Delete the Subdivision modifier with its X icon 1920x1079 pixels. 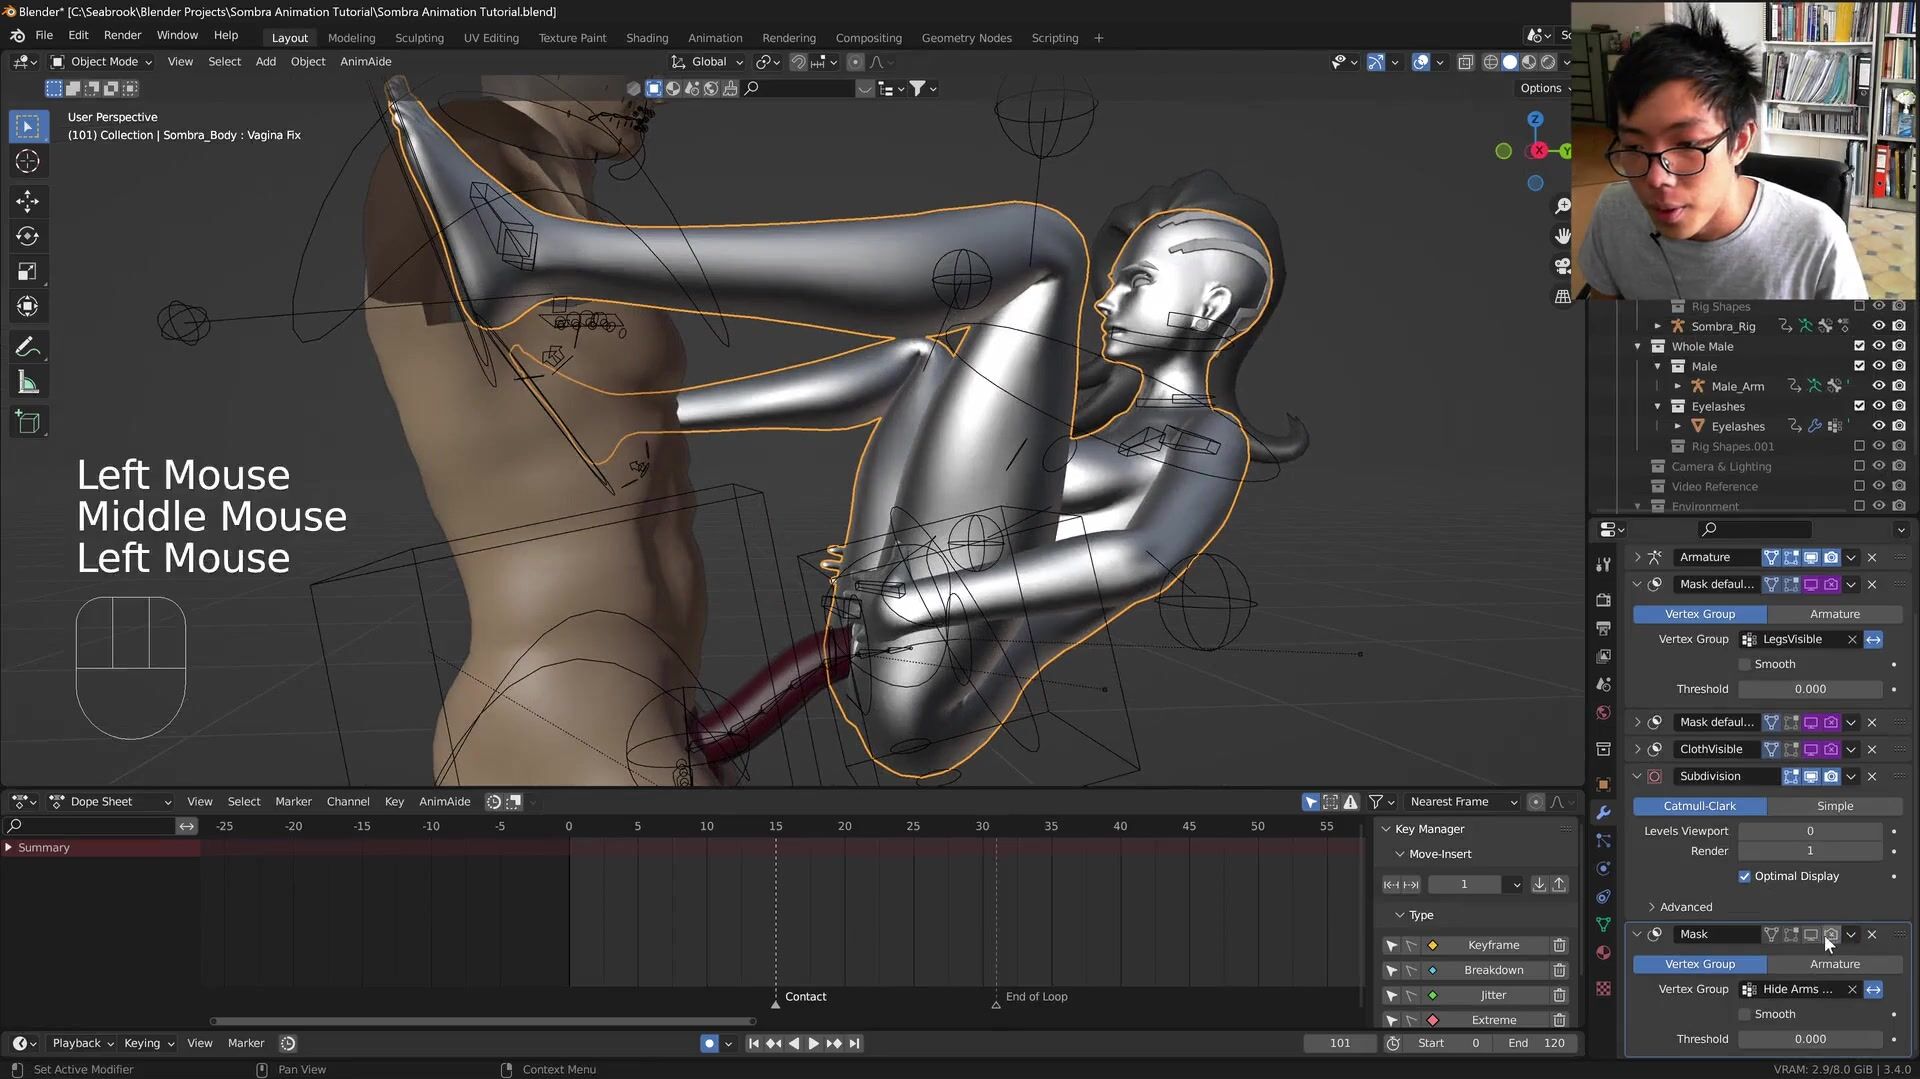pos(1872,776)
